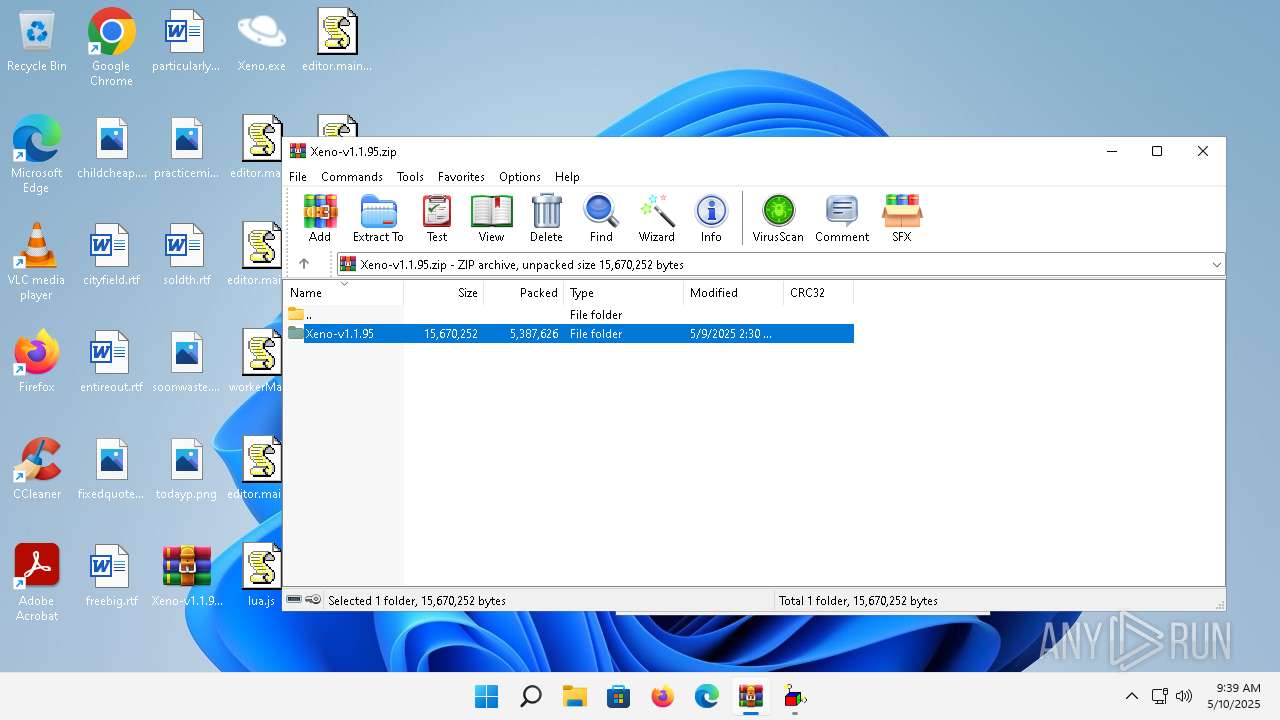
Task: Select the cityfield.rtf desktop file
Action: pos(111,256)
